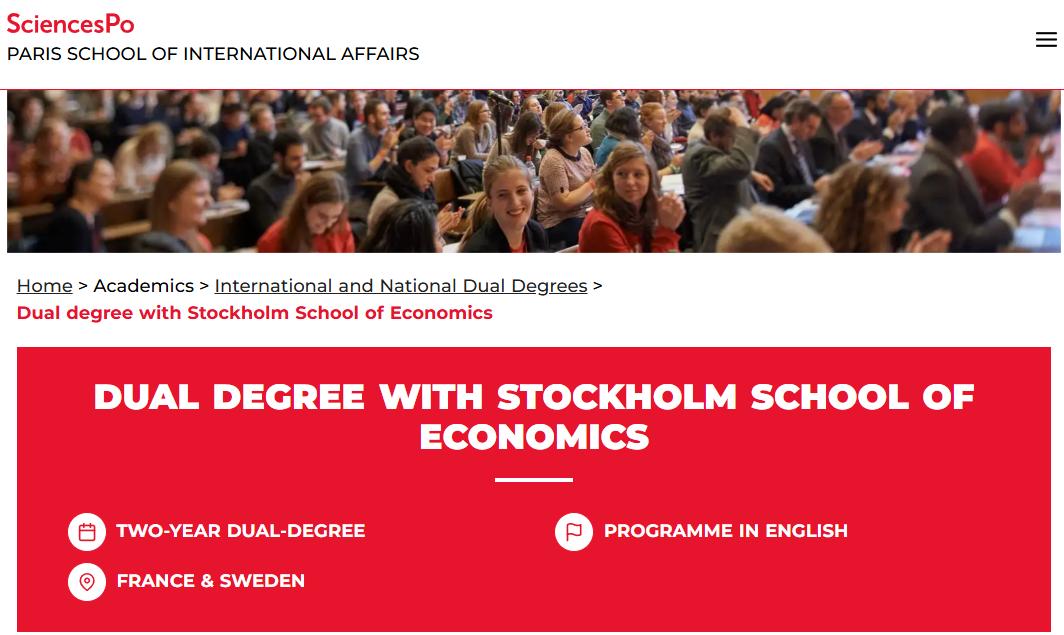Image resolution: width=1064 pixels, height=635 pixels.
Task: Go to the Home breadcrumb link
Action: 45,286
